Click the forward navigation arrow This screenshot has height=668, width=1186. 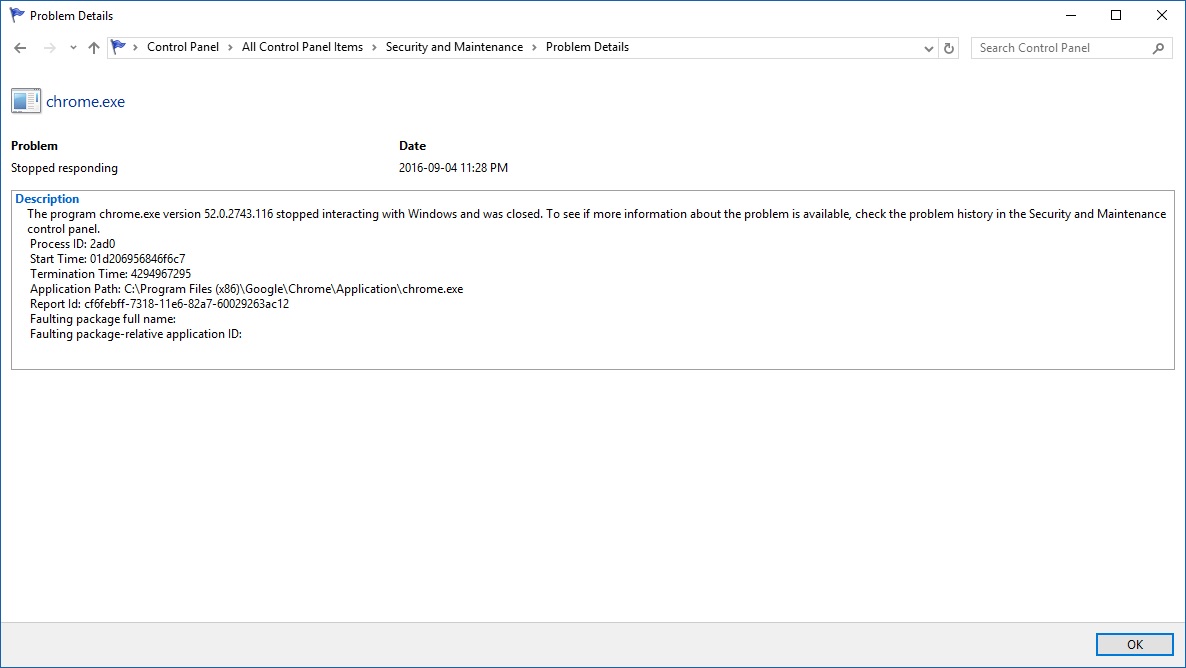[x=49, y=48]
